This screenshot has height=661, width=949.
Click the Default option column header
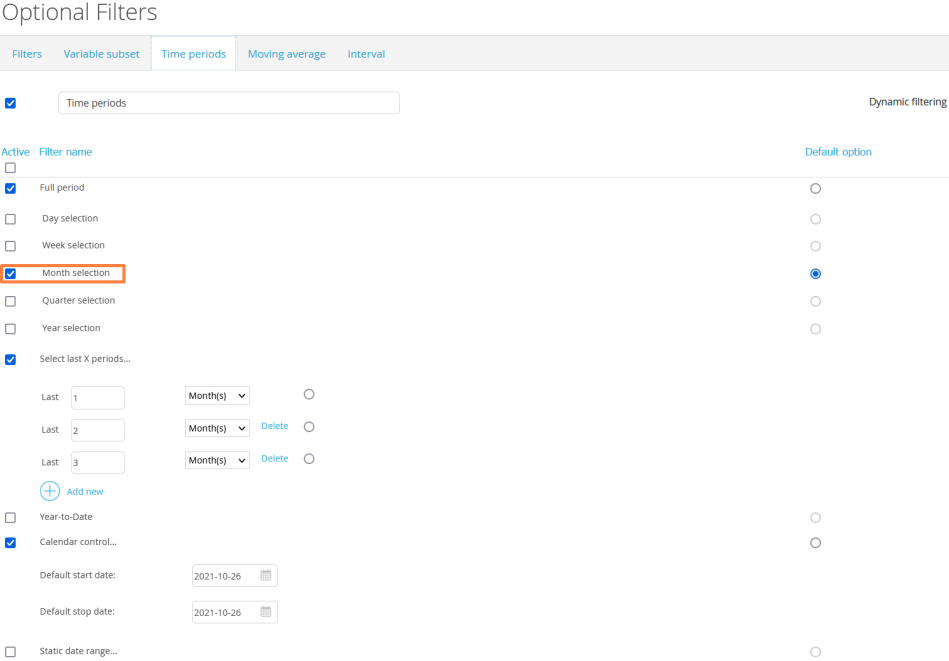[x=838, y=152]
